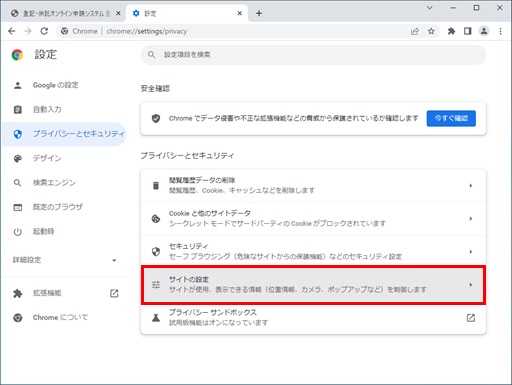Click the Chrome logo beside 設定 heading
This screenshot has width=512, height=385.
(17, 54)
